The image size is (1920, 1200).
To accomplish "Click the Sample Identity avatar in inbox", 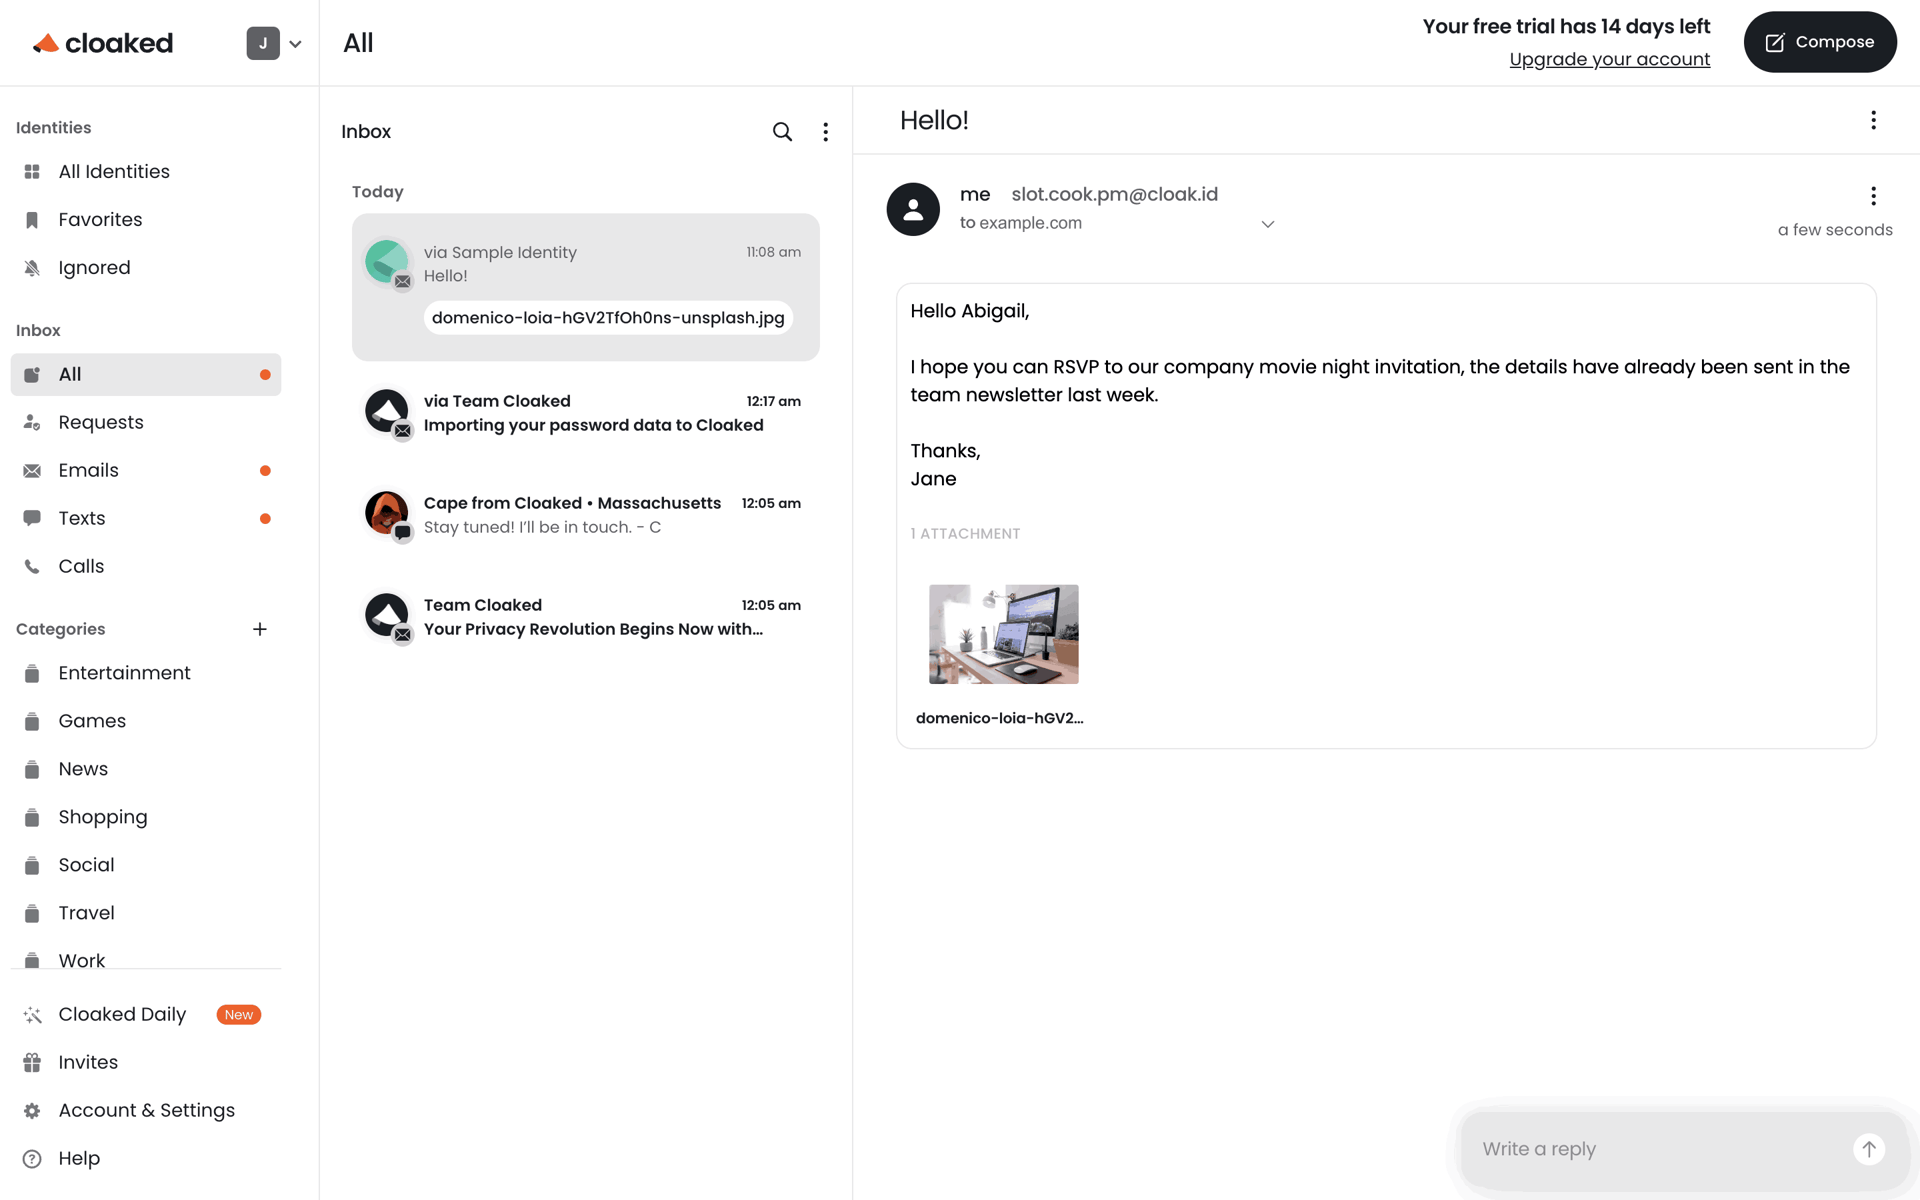I will [387, 262].
